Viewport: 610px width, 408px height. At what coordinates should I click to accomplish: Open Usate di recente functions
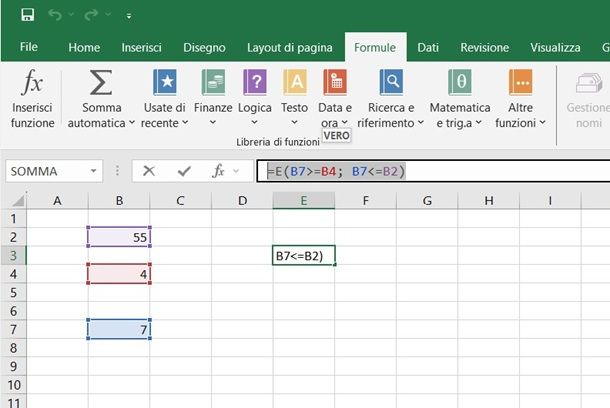tap(164, 84)
